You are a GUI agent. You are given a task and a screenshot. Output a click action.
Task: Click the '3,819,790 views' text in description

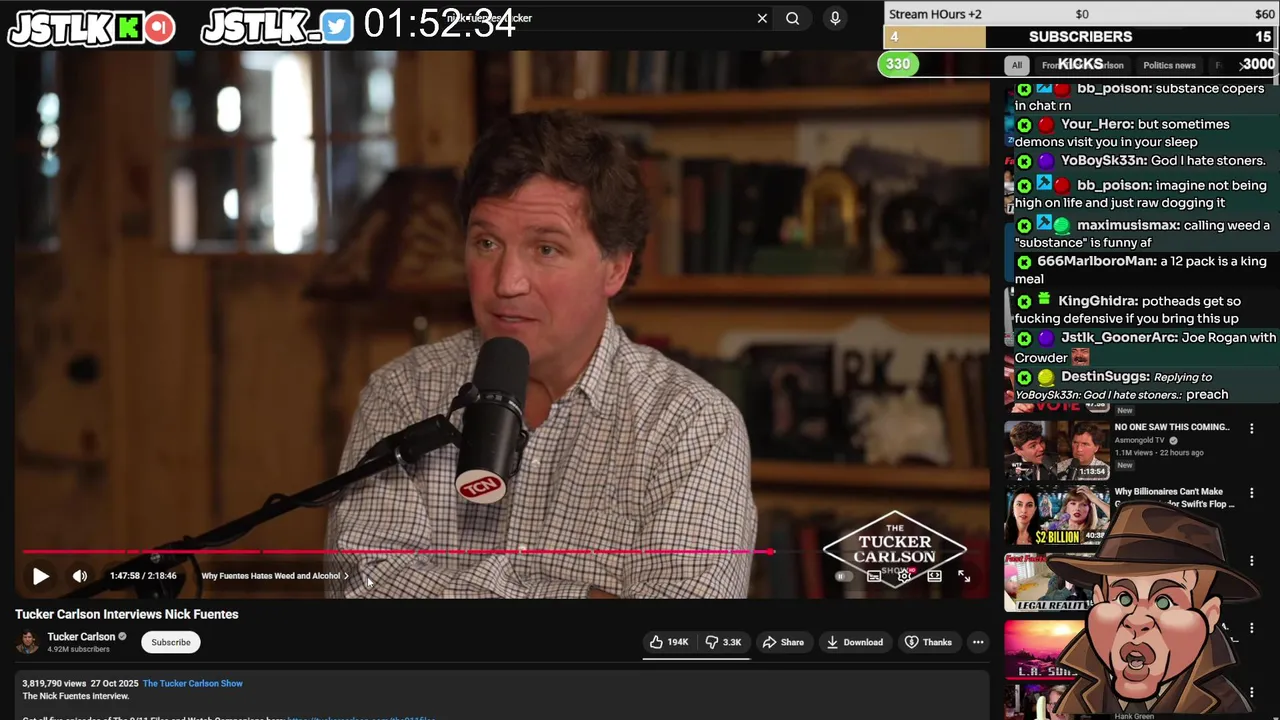(x=52, y=683)
